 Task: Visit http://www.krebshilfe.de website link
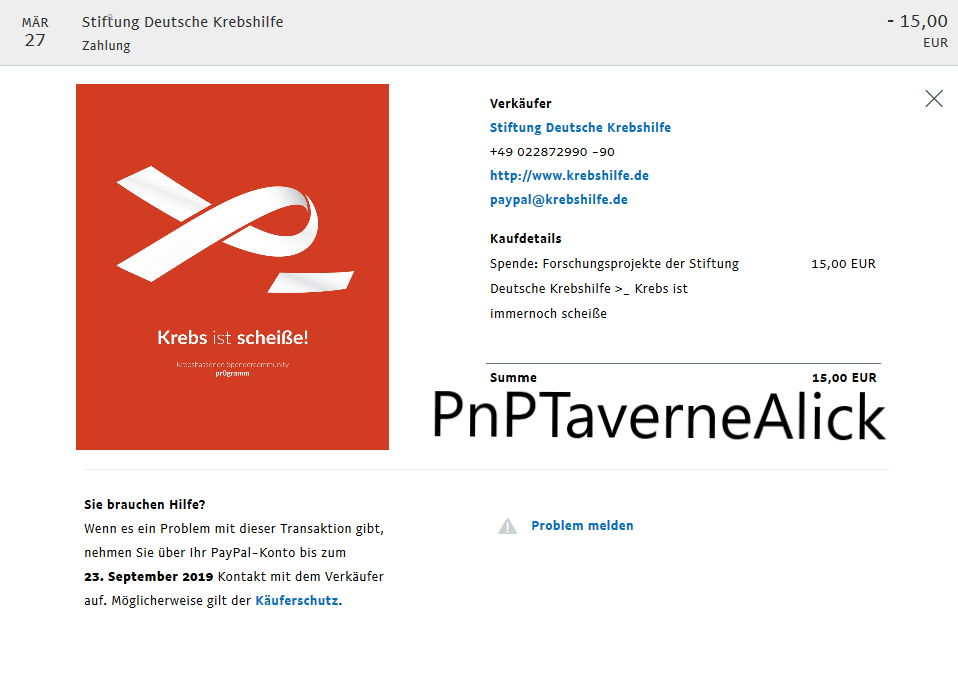pyautogui.click(x=569, y=175)
